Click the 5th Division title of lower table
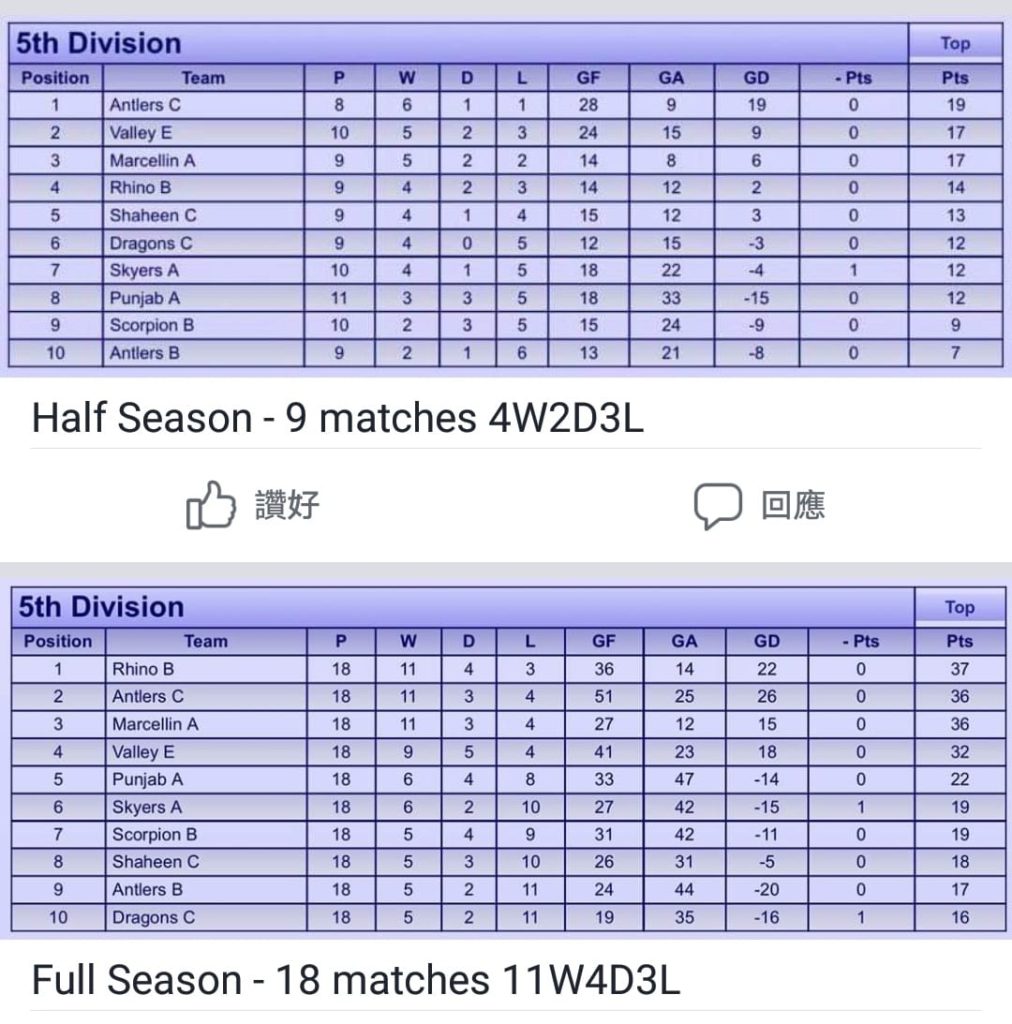The width and height of the screenshot is (1012, 1024). 101,607
